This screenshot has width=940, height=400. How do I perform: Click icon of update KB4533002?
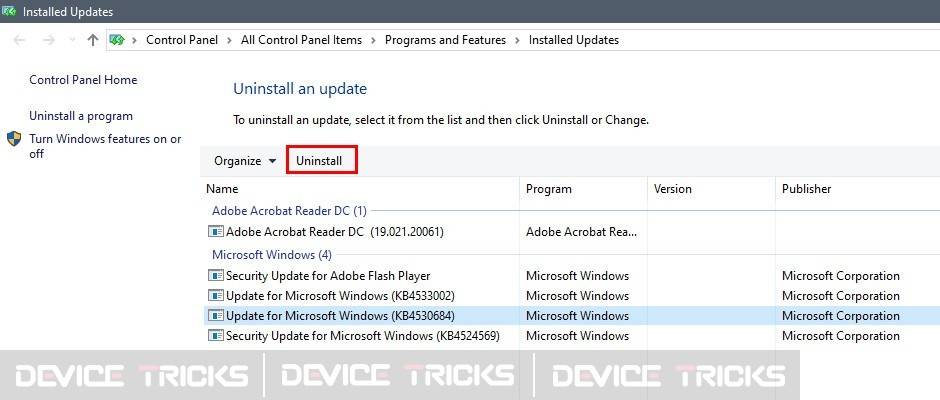coord(215,295)
